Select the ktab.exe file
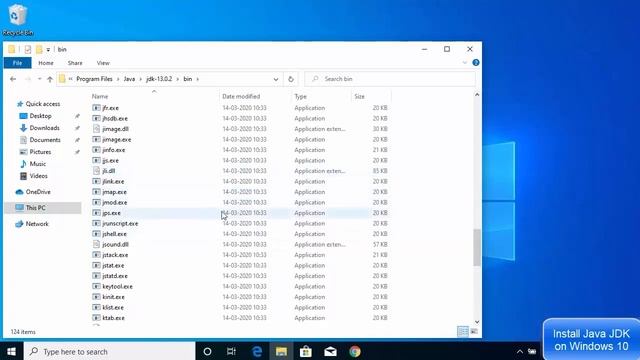 [x=113, y=318]
